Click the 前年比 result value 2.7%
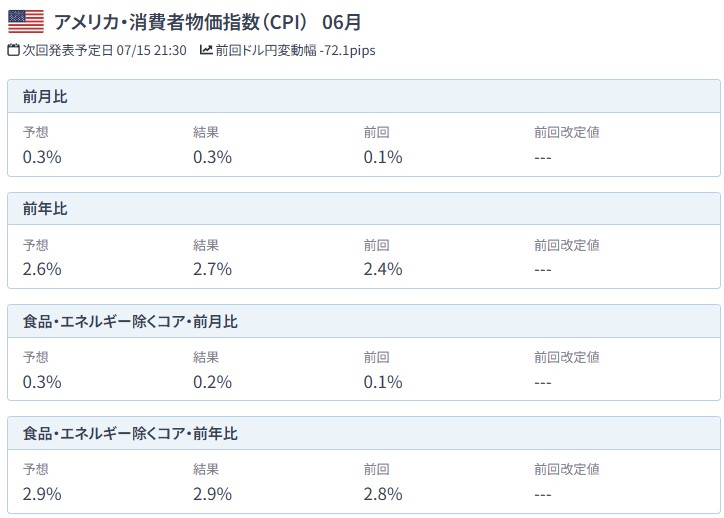The image size is (724, 518). [212, 269]
